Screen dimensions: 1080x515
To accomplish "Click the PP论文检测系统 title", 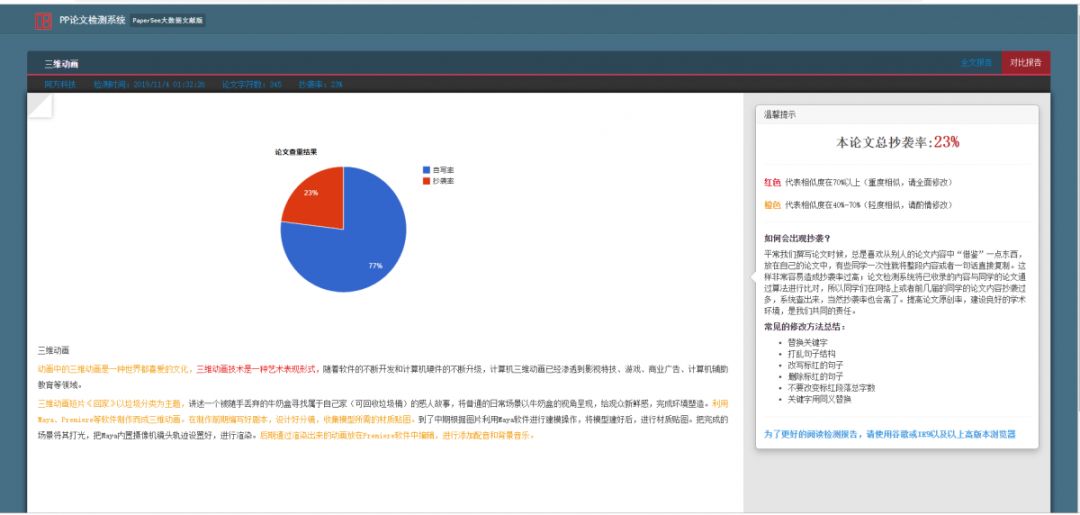I will coord(92,21).
